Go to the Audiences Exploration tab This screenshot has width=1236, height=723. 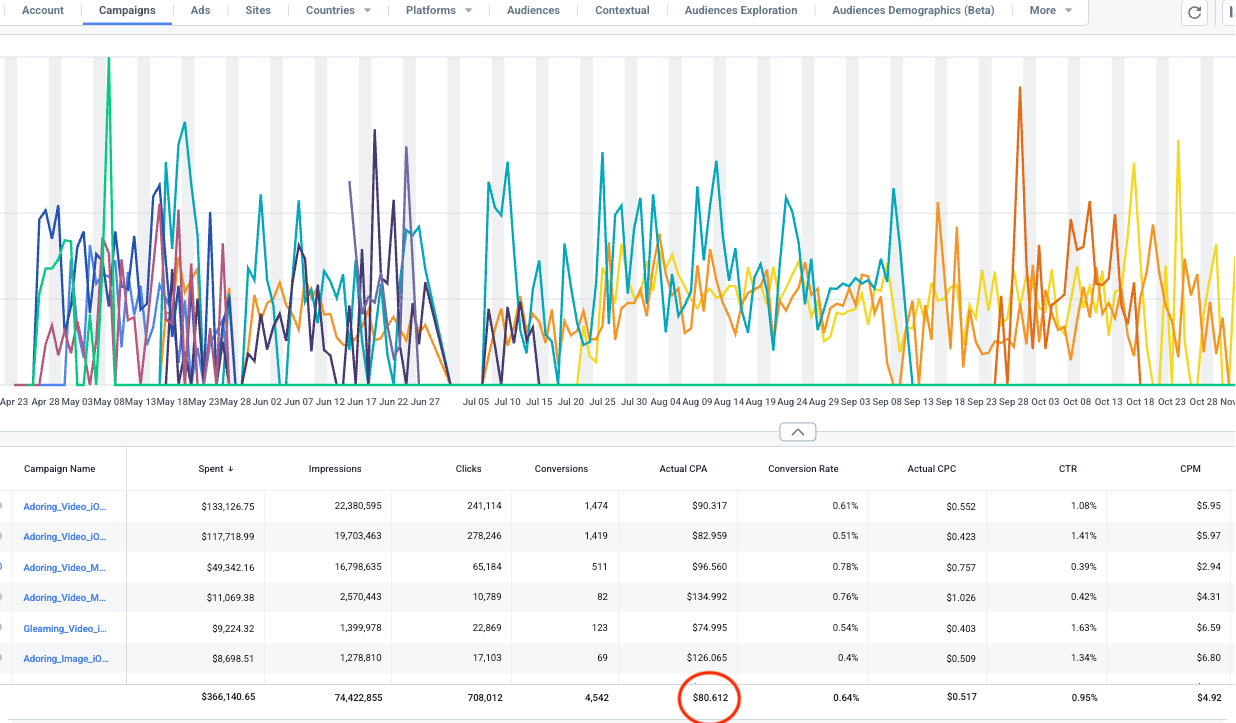tap(741, 11)
